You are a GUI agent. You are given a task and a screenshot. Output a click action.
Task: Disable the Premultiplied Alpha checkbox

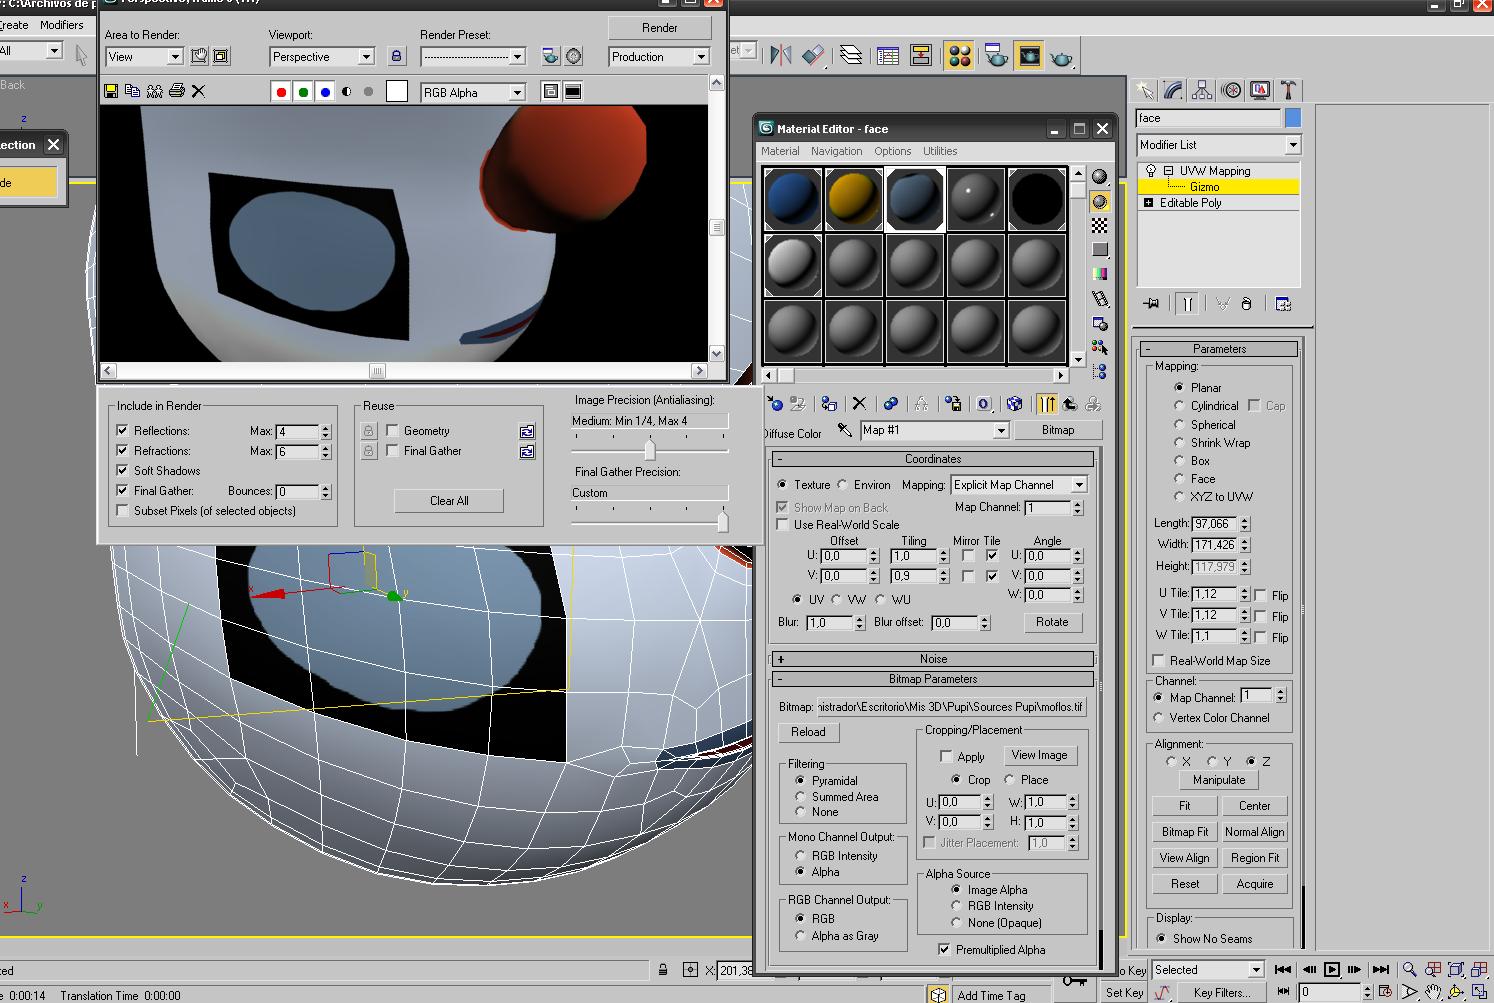click(x=944, y=950)
